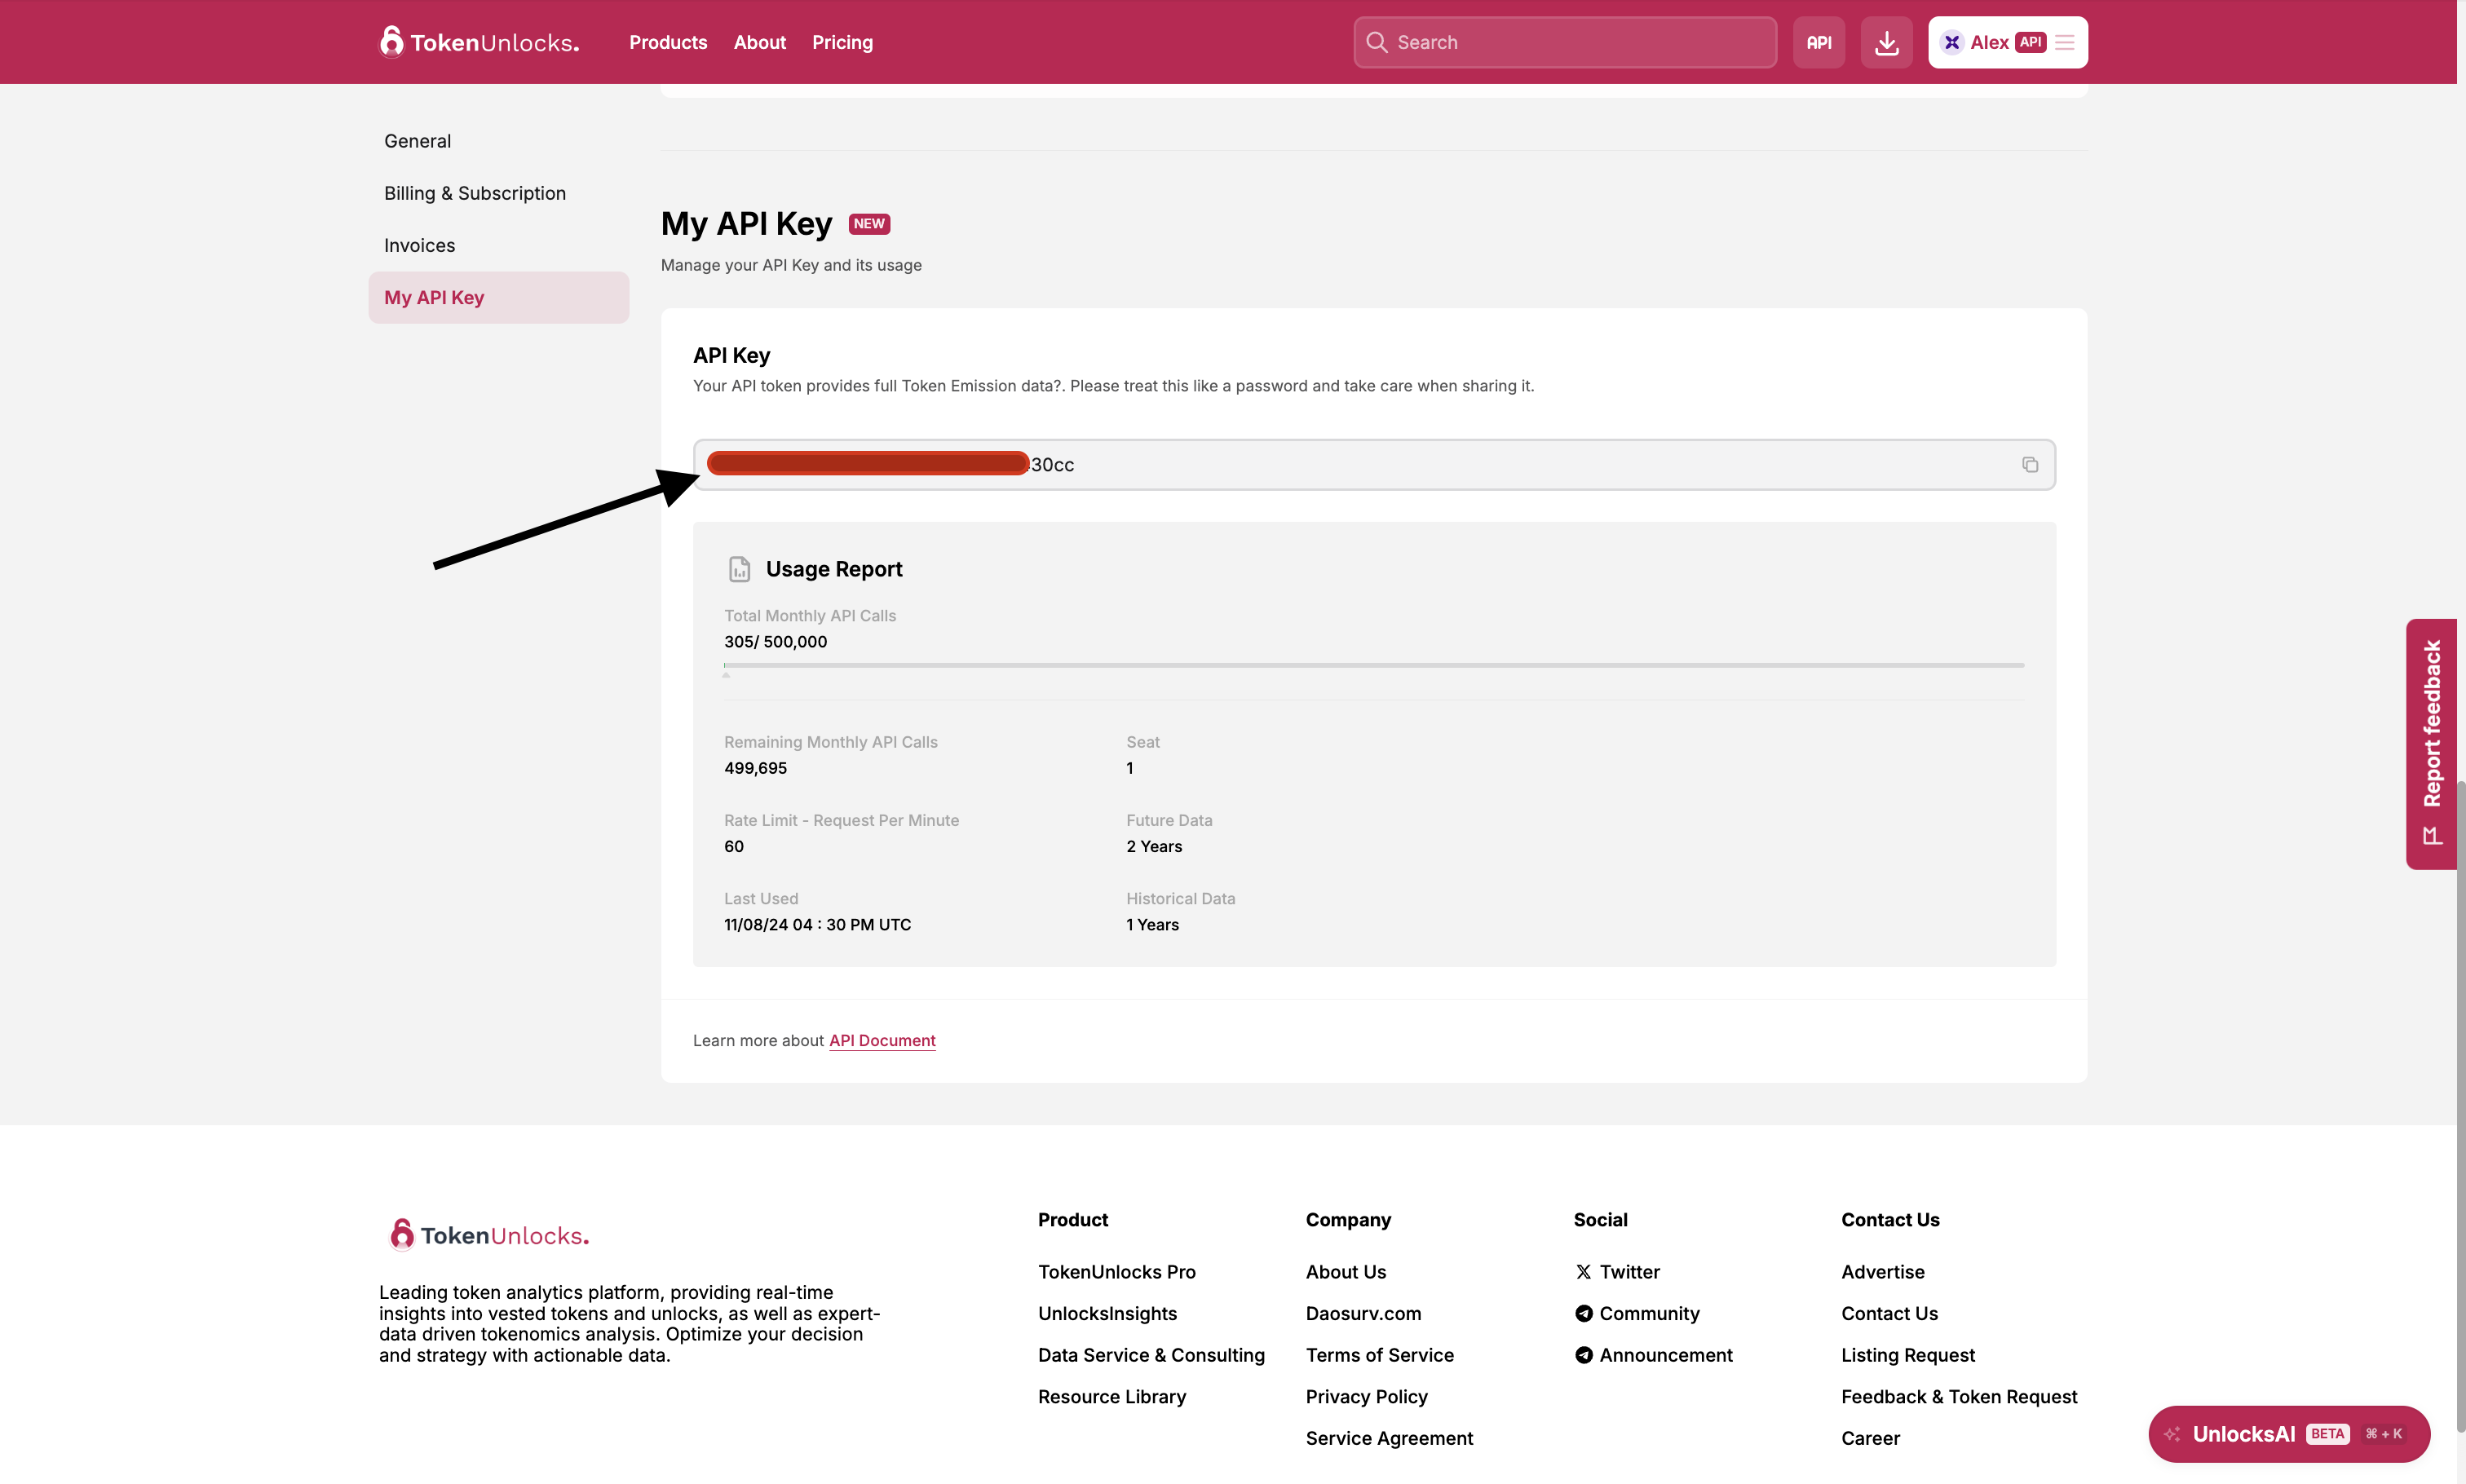The image size is (2466, 1484).
Task: Open Resource Library footer link
Action: pyautogui.click(x=1111, y=1396)
